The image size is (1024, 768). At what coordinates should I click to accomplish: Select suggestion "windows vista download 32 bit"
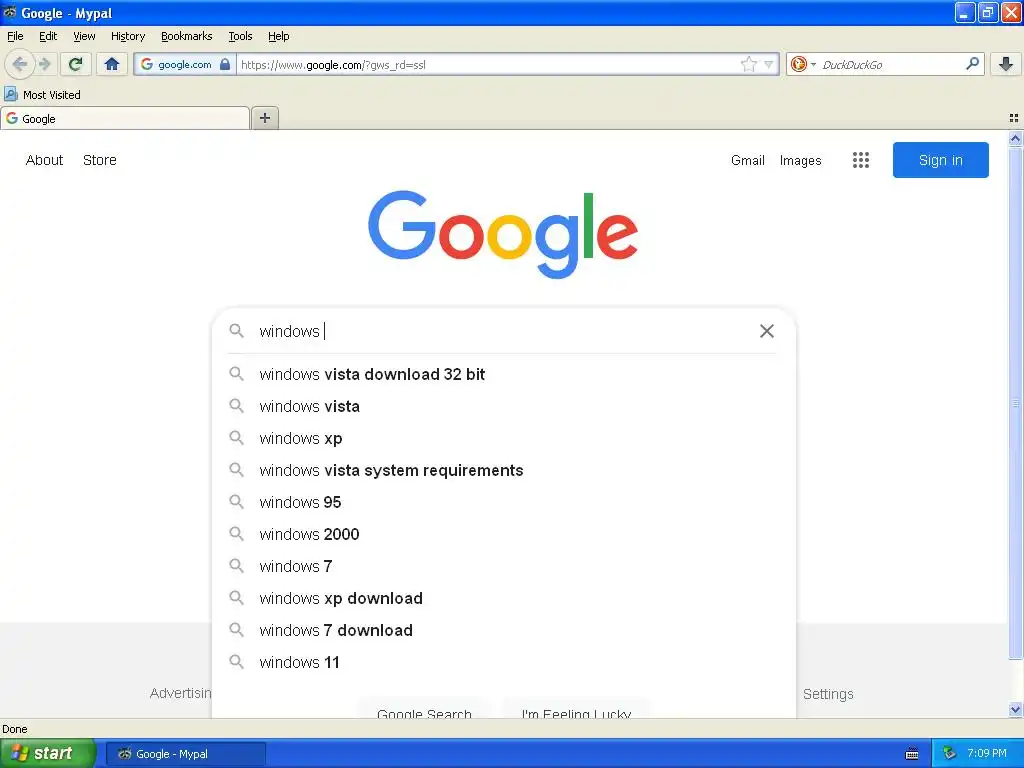click(504, 374)
